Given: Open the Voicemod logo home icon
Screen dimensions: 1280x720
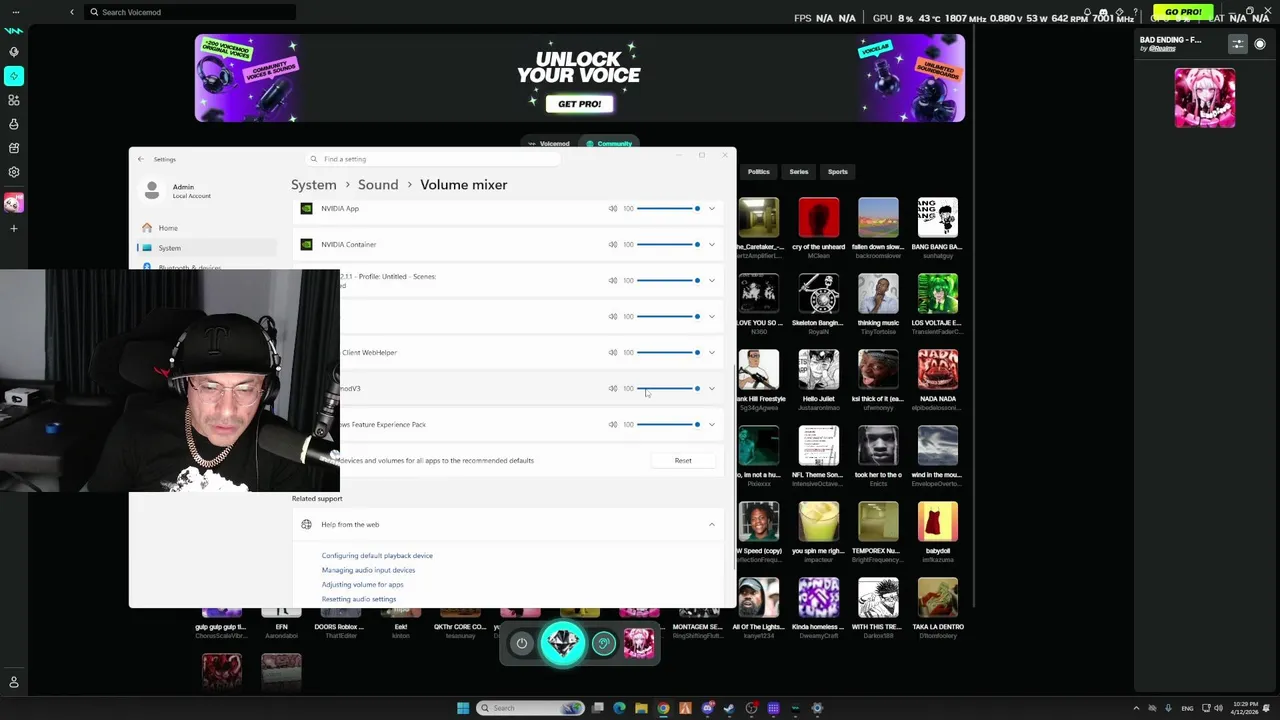Looking at the screenshot, I should click(x=14, y=30).
